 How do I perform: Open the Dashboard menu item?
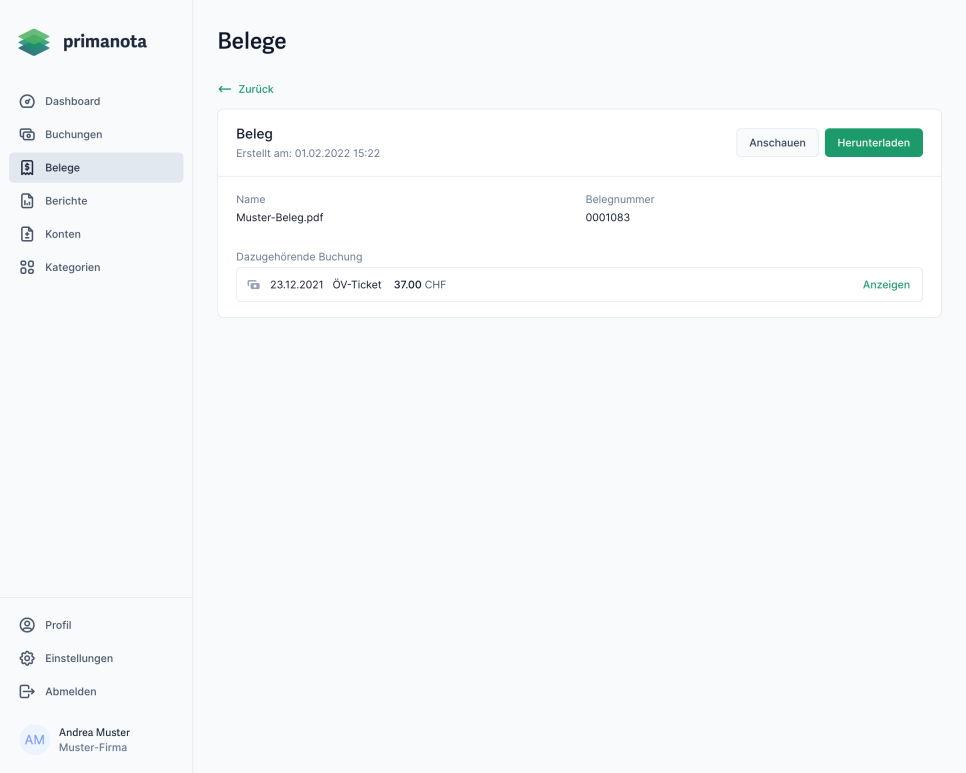tap(72, 101)
